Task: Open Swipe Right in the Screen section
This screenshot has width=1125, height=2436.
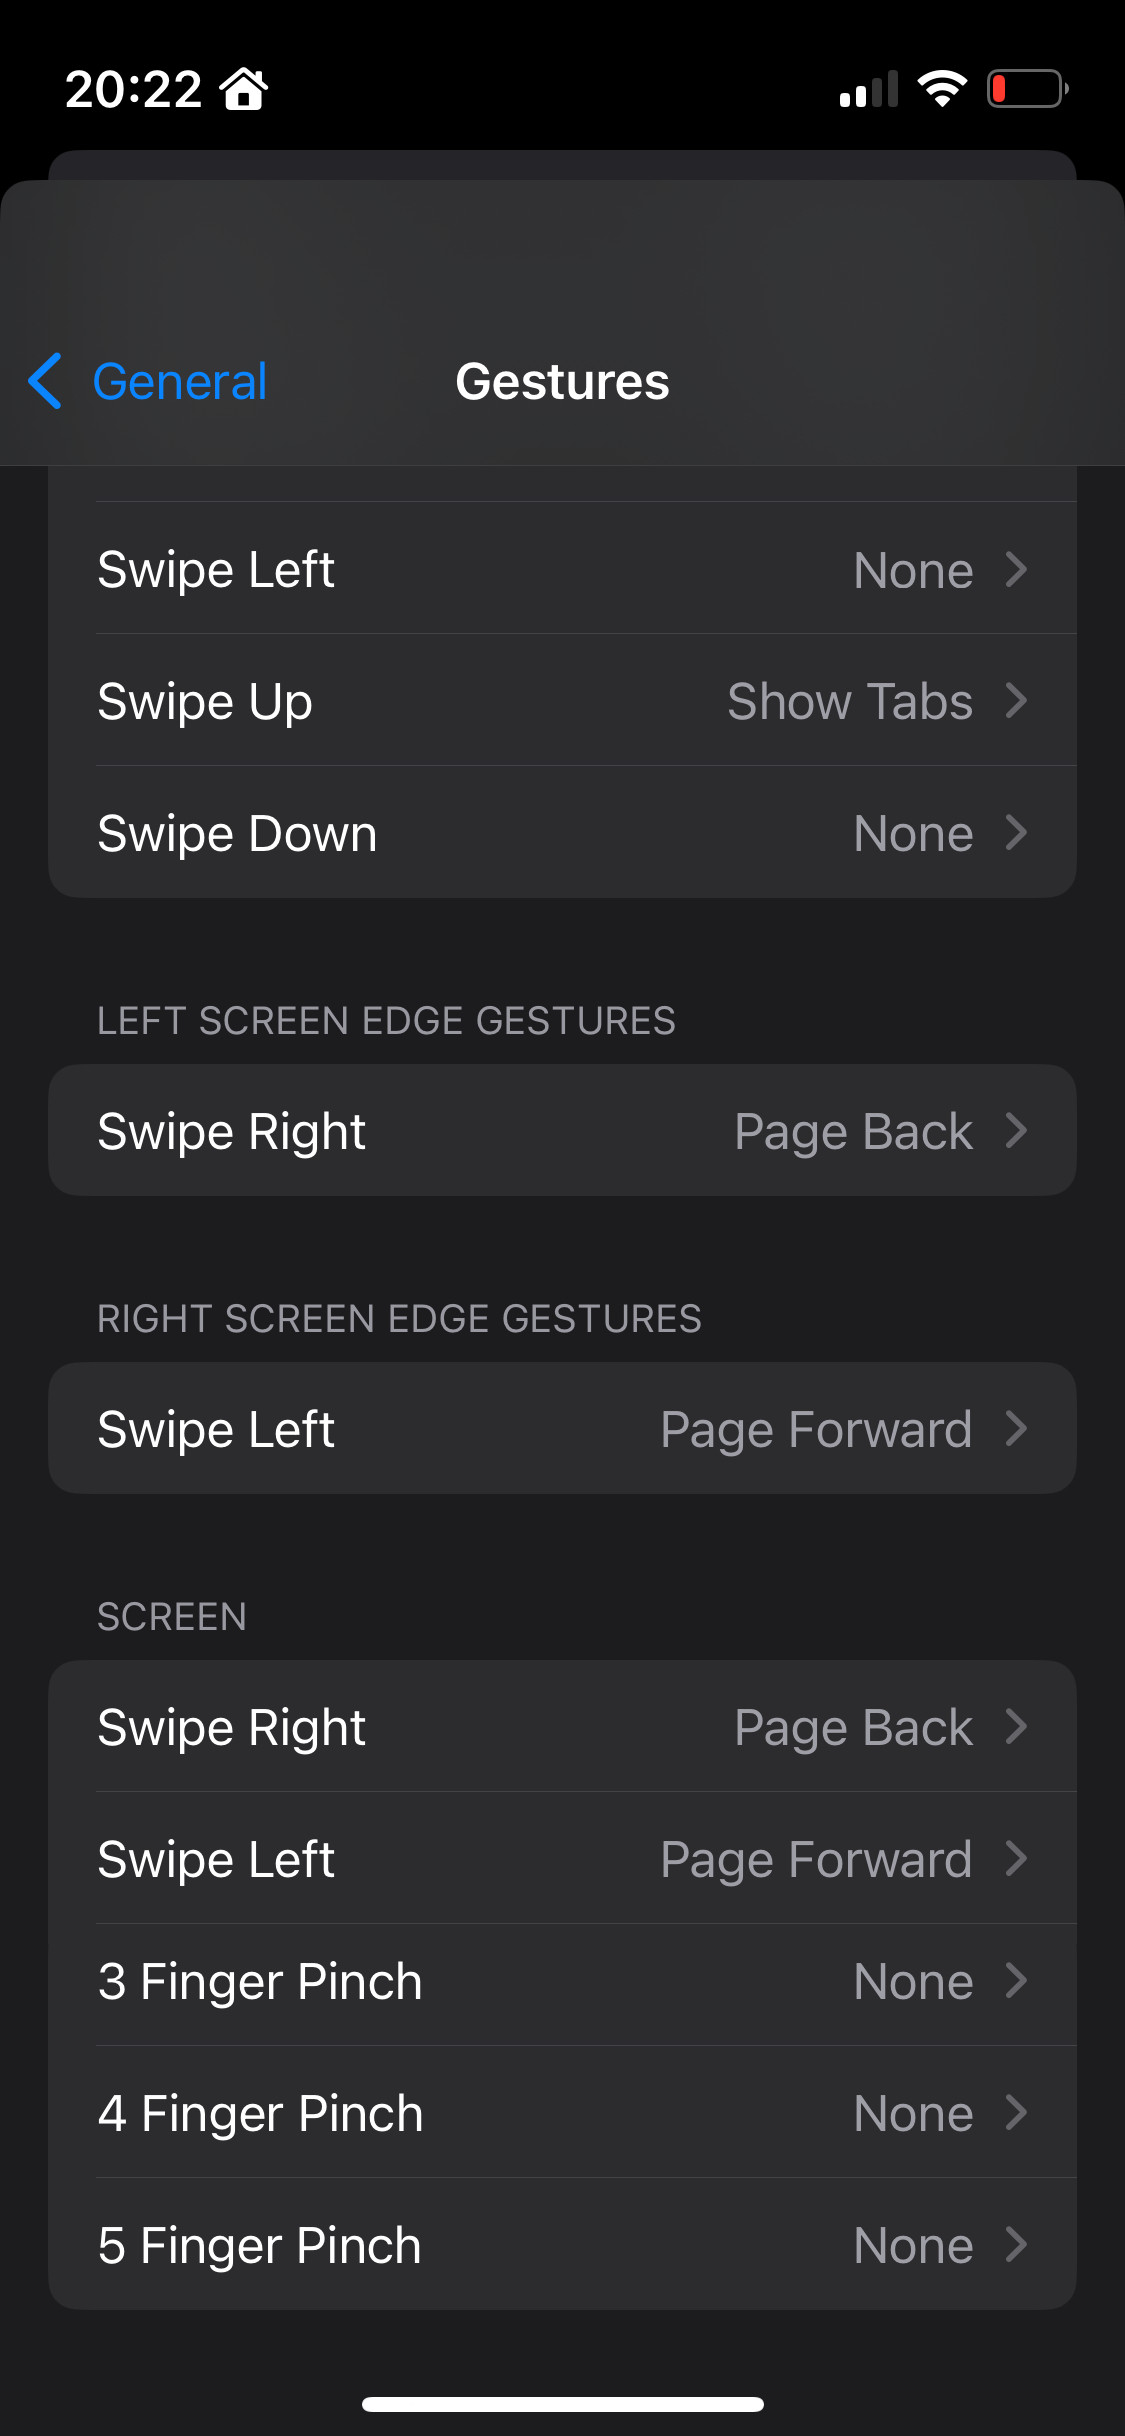Action: pyautogui.click(x=562, y=1727)
